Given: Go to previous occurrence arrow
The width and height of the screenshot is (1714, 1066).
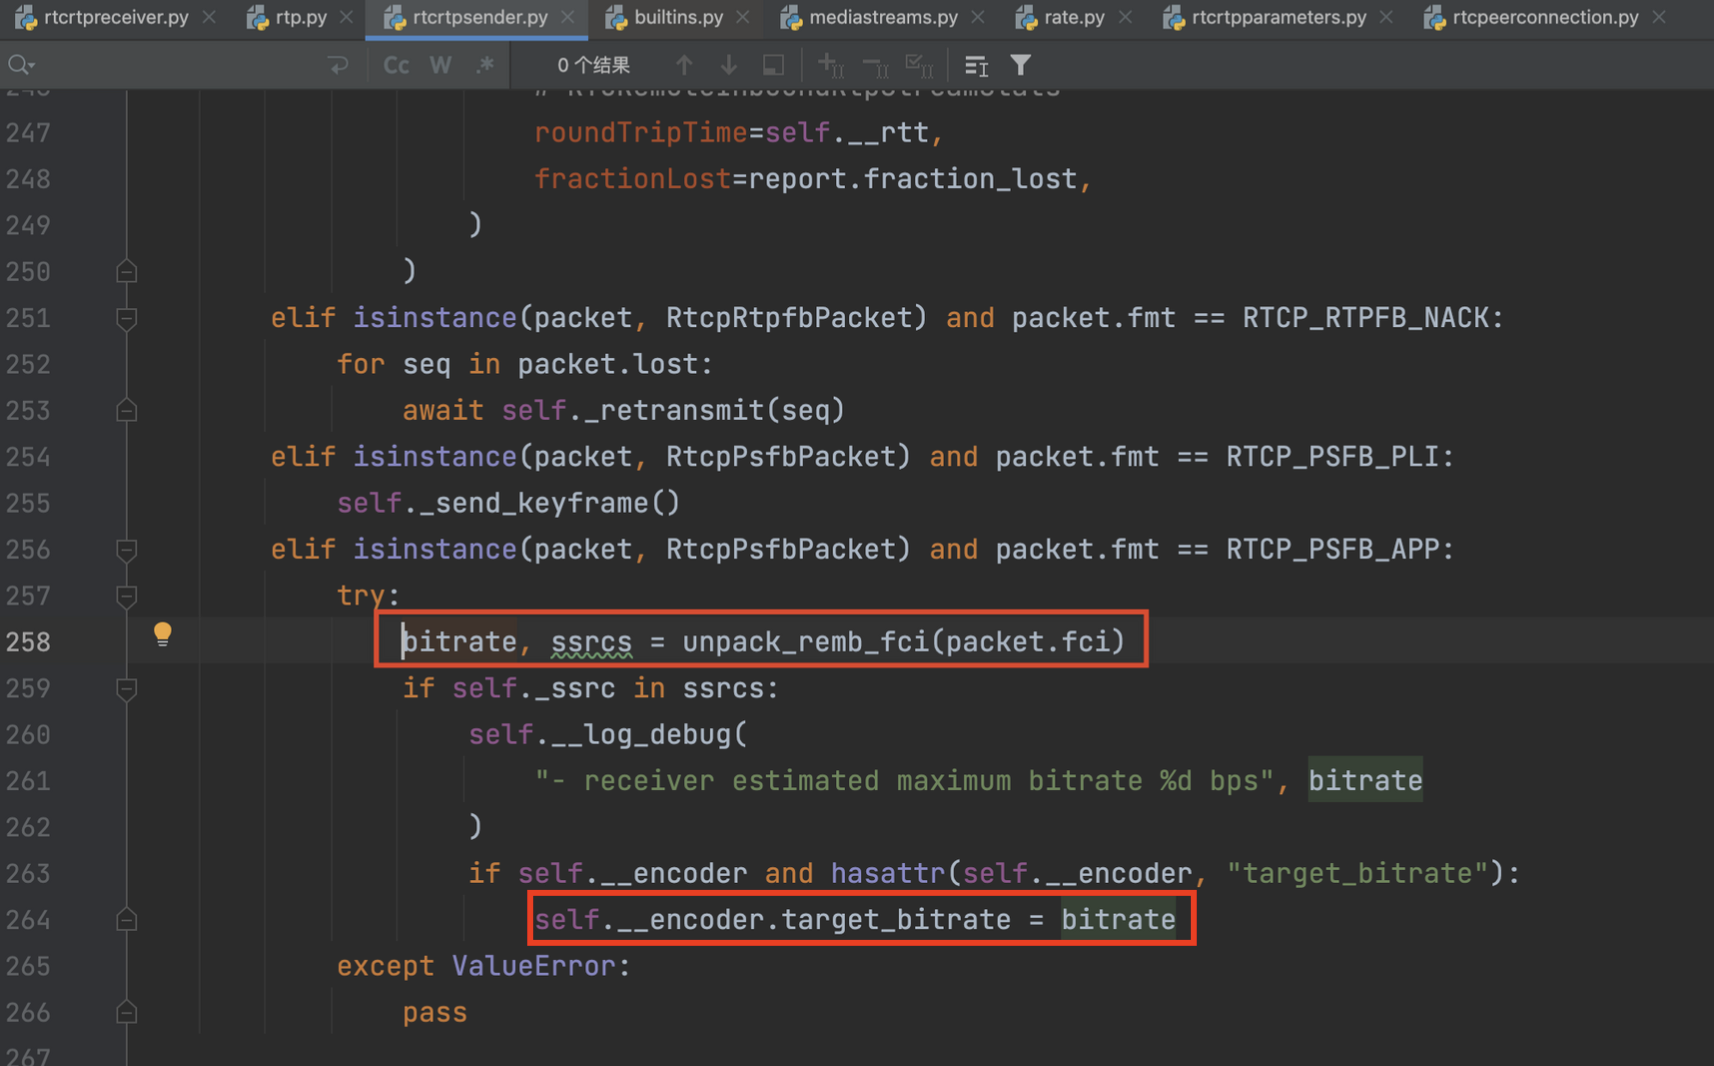Looking at the screenshot, I should tap(684, 65).
